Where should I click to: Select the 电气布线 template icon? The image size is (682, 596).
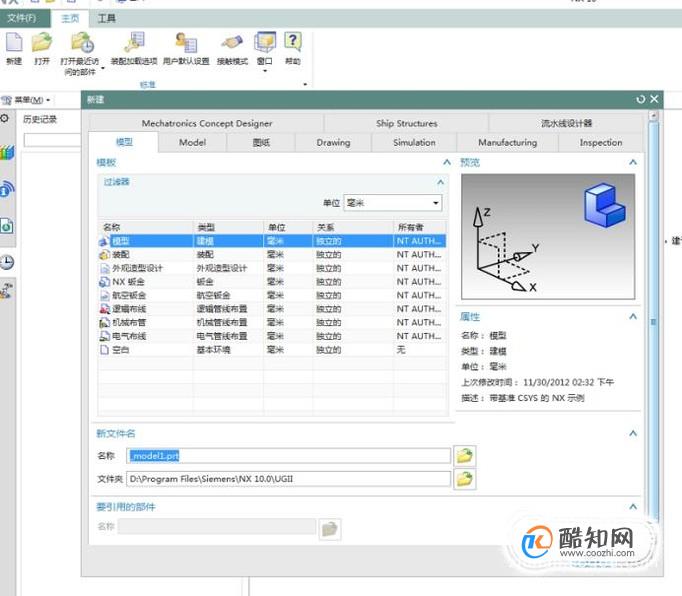coord(104,336)
